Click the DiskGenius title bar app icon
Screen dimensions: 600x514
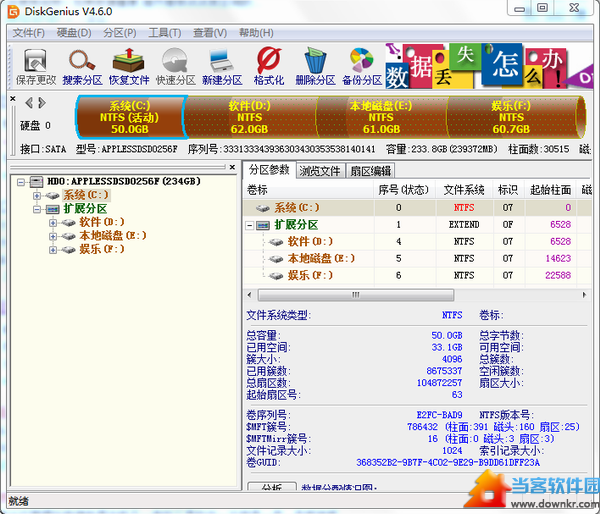click(14, 12)
